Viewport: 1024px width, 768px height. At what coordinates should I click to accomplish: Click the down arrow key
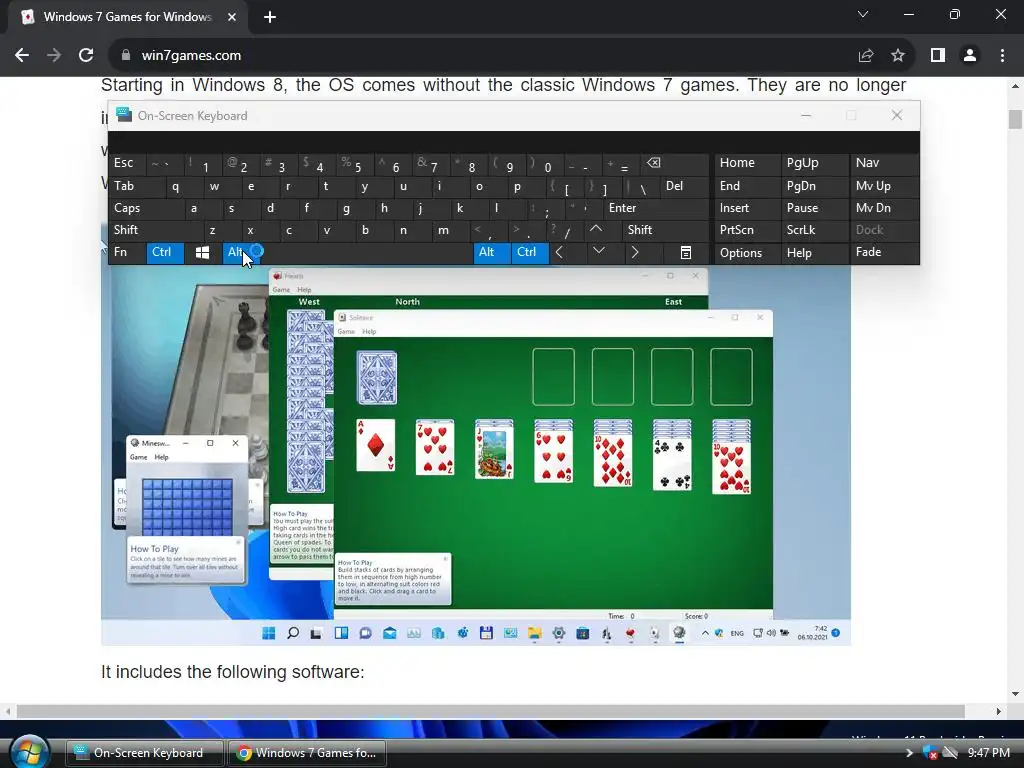598,252
